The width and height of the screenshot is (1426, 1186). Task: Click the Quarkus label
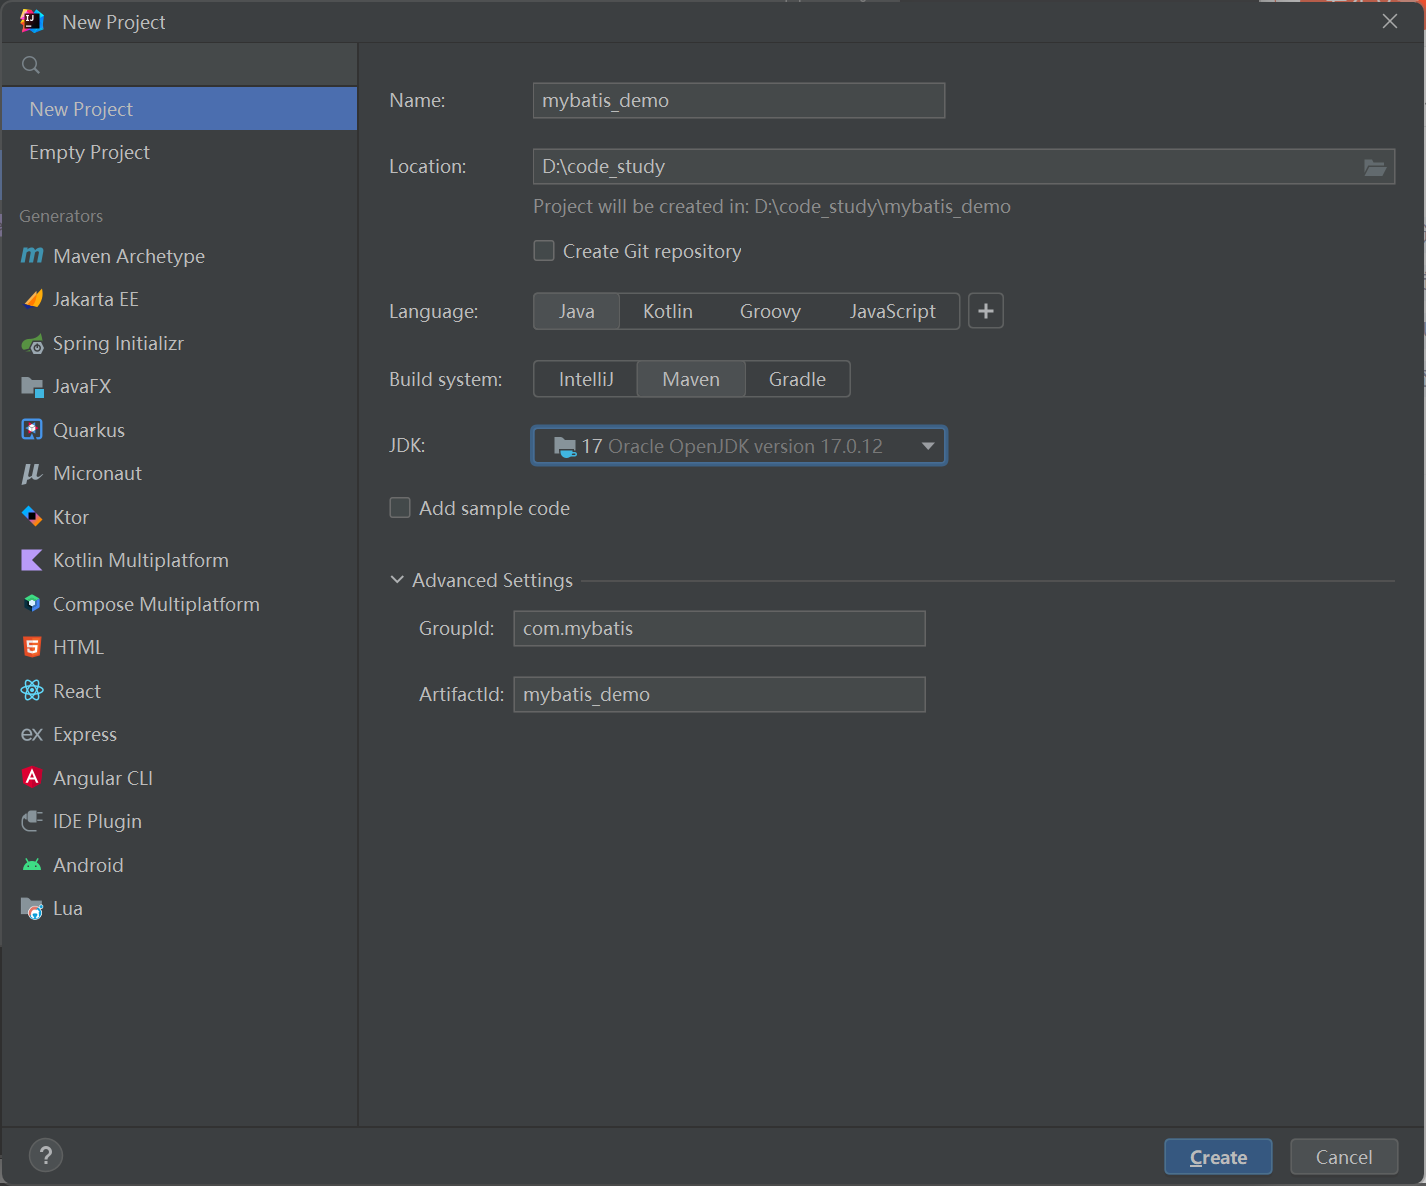pyautogui.click(x=89, y=430)
